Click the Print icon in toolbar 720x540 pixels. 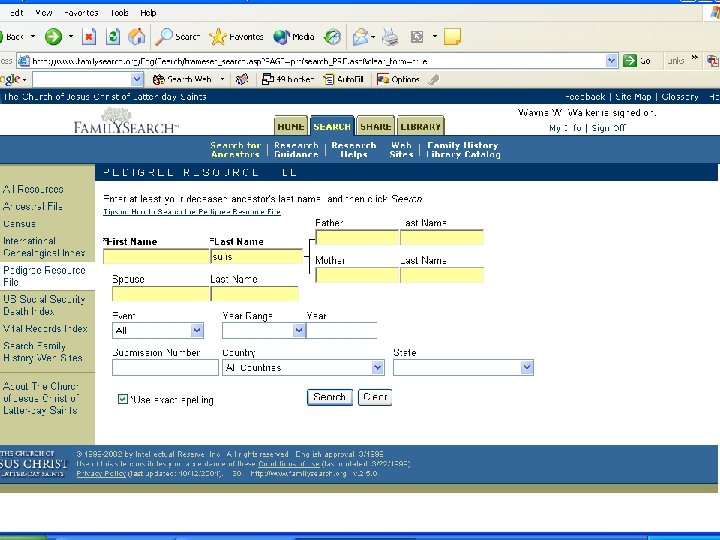390,37
